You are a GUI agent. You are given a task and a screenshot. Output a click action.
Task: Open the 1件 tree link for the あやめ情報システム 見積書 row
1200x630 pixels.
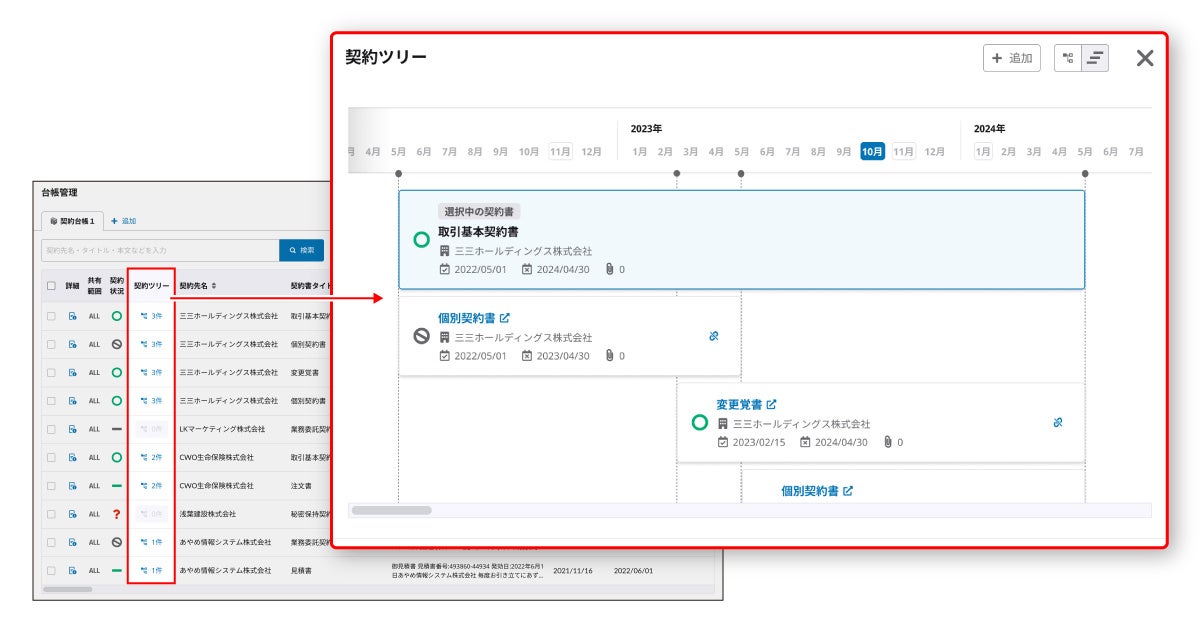152,570
